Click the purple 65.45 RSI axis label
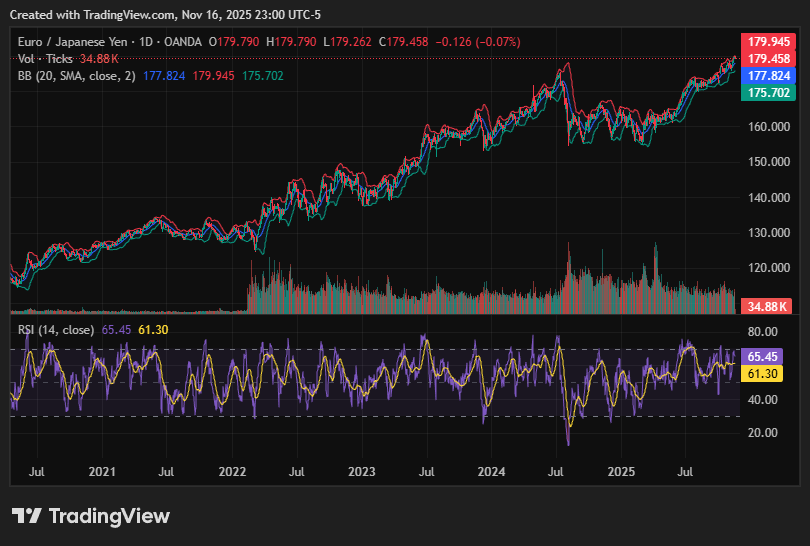 tap(763, 356)
